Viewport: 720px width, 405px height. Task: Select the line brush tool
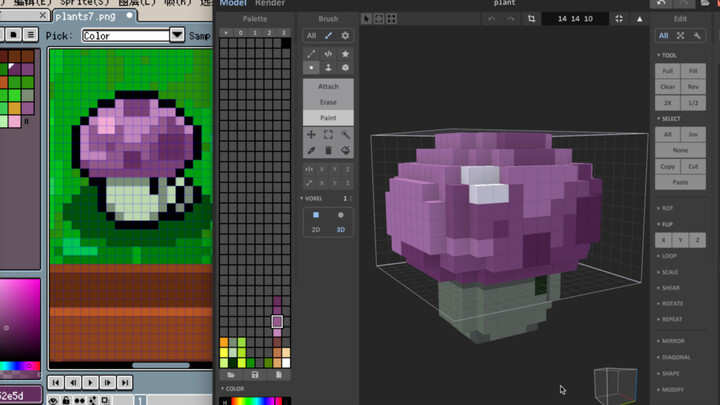tap(311, 54)
